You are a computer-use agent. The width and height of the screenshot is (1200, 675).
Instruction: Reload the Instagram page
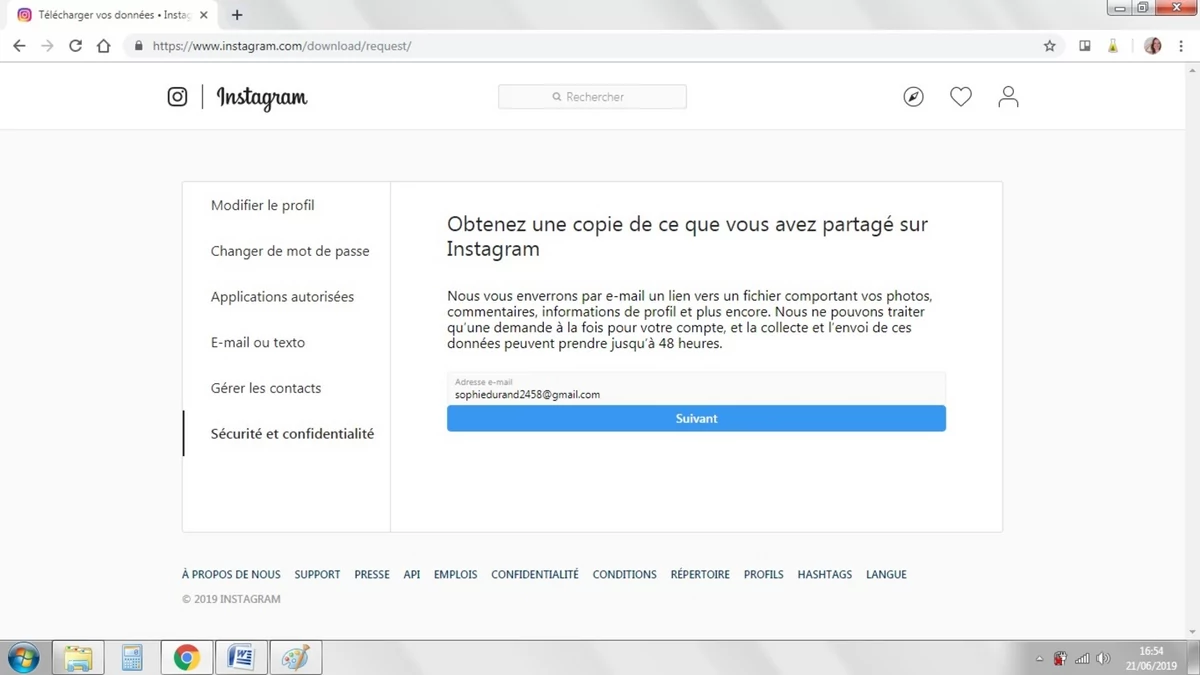pyautogui.click(x=75, y=46)
